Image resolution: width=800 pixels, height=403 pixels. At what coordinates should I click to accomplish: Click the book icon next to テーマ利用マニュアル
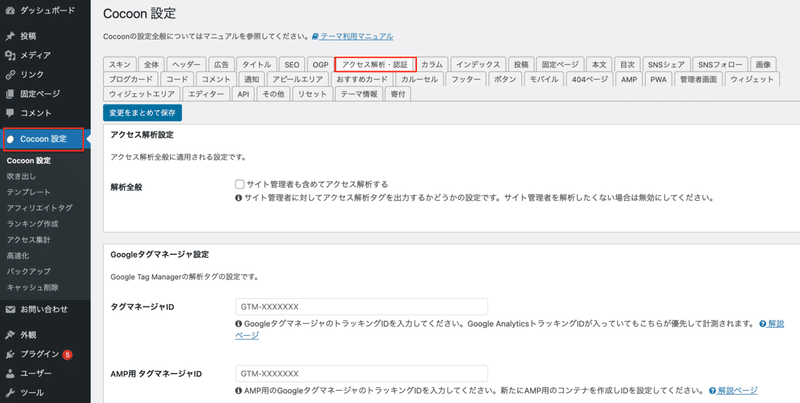[315, 36]
